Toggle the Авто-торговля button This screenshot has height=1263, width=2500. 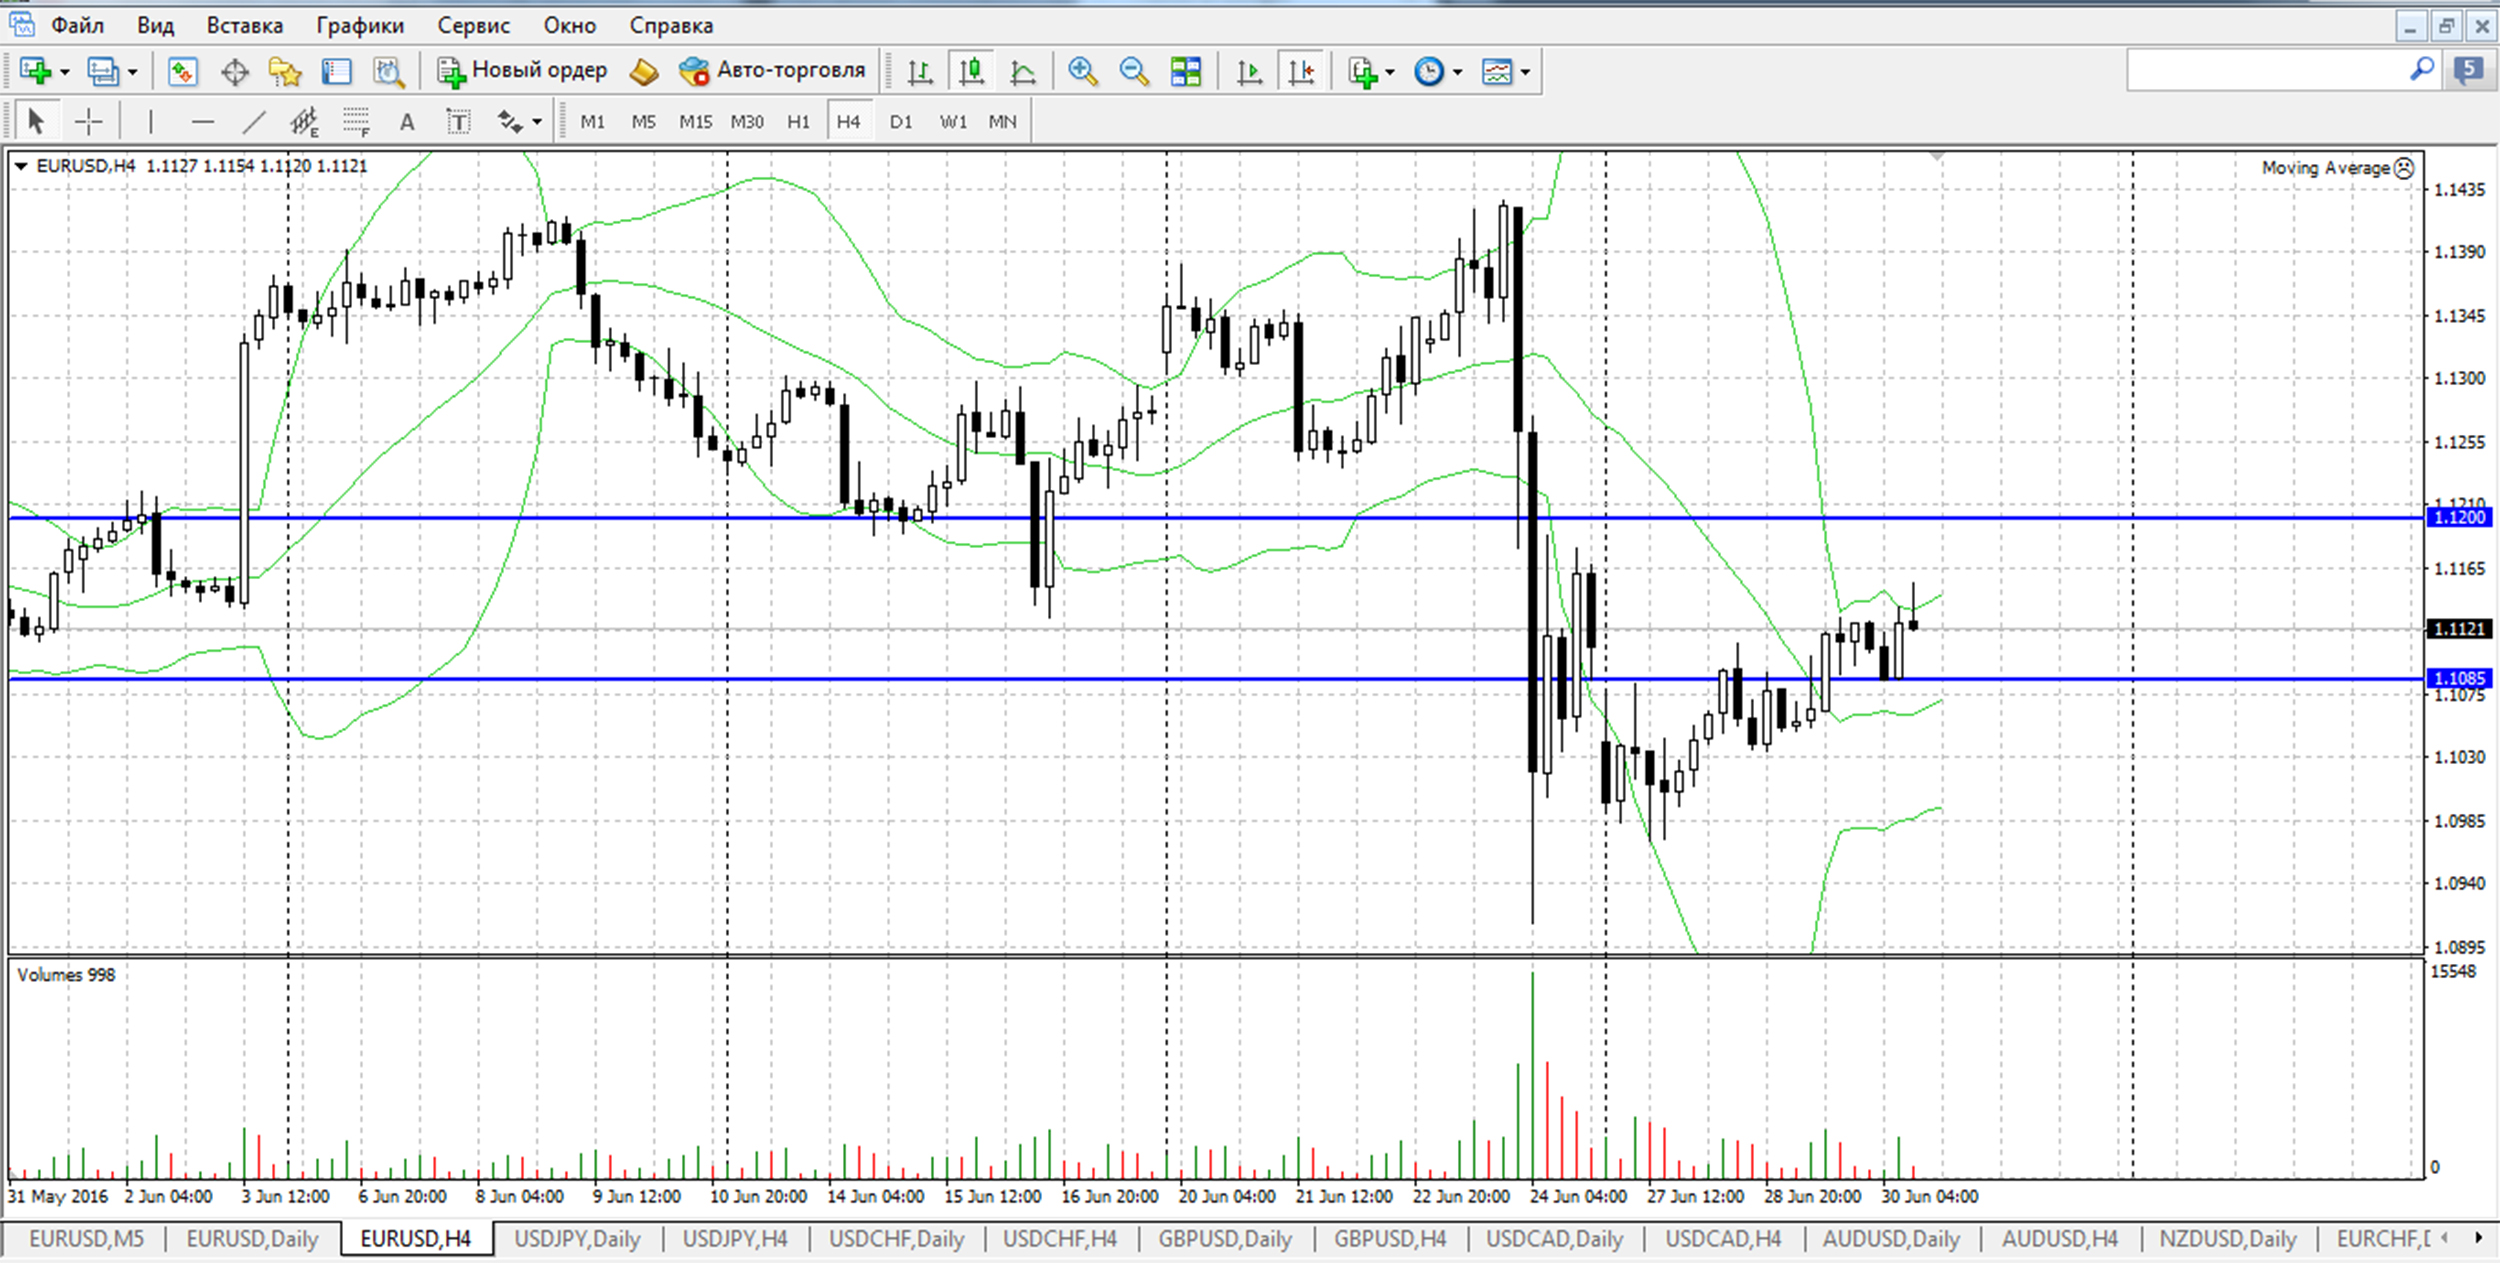coord(771,71)
